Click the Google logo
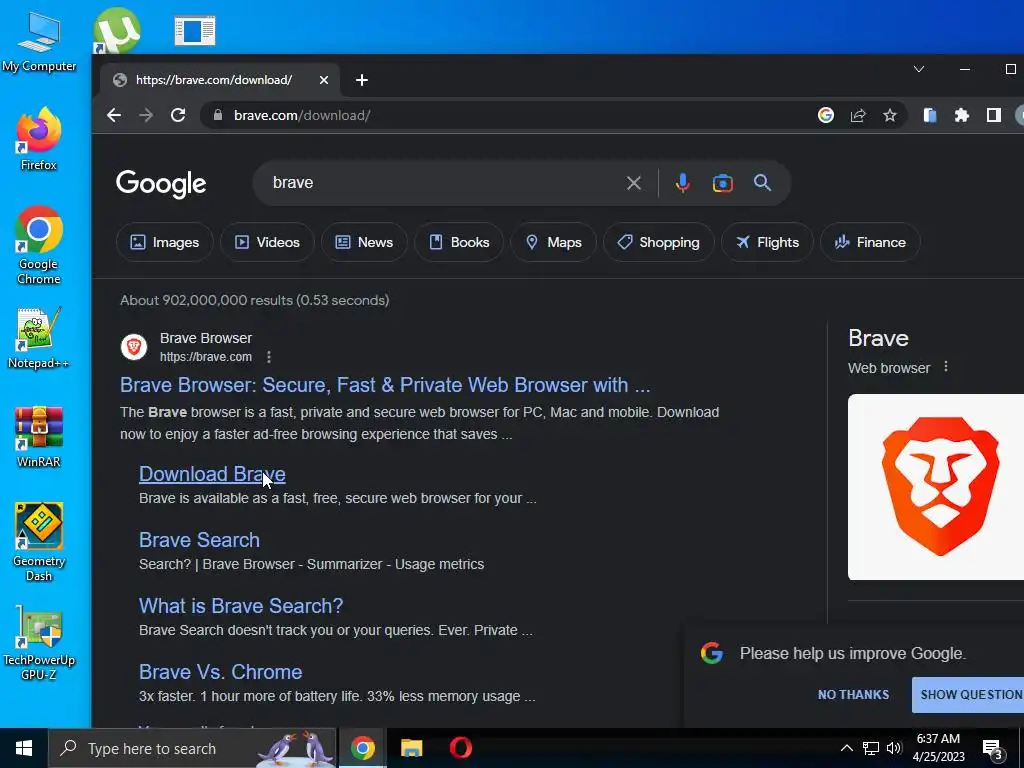Image resolution: width=1024 pixels, height=768 pixels. click(x=161, y=184)
